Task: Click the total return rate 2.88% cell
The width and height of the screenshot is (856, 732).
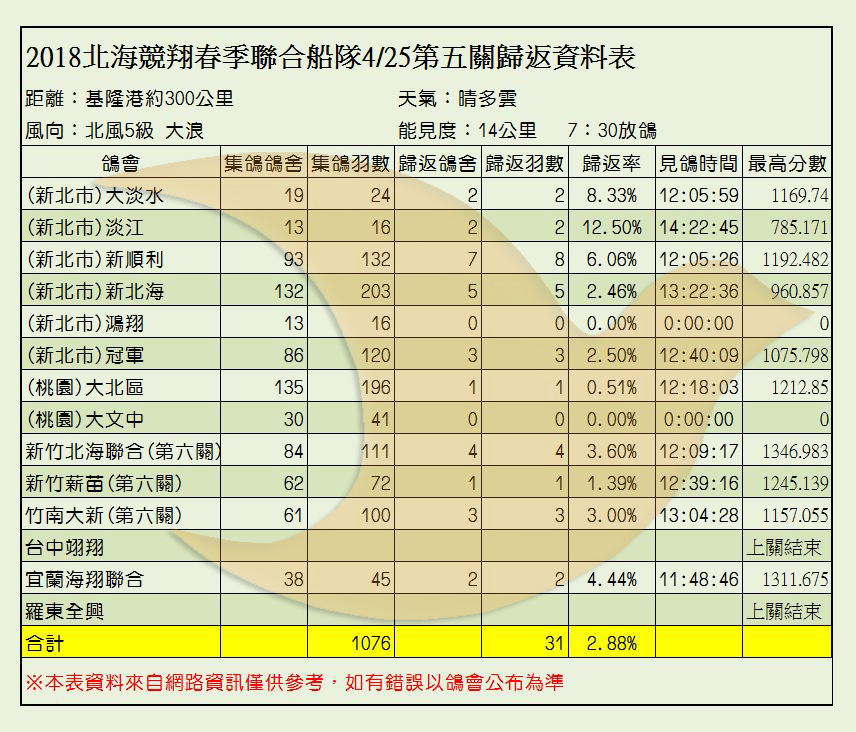Action: pos(610,642)
